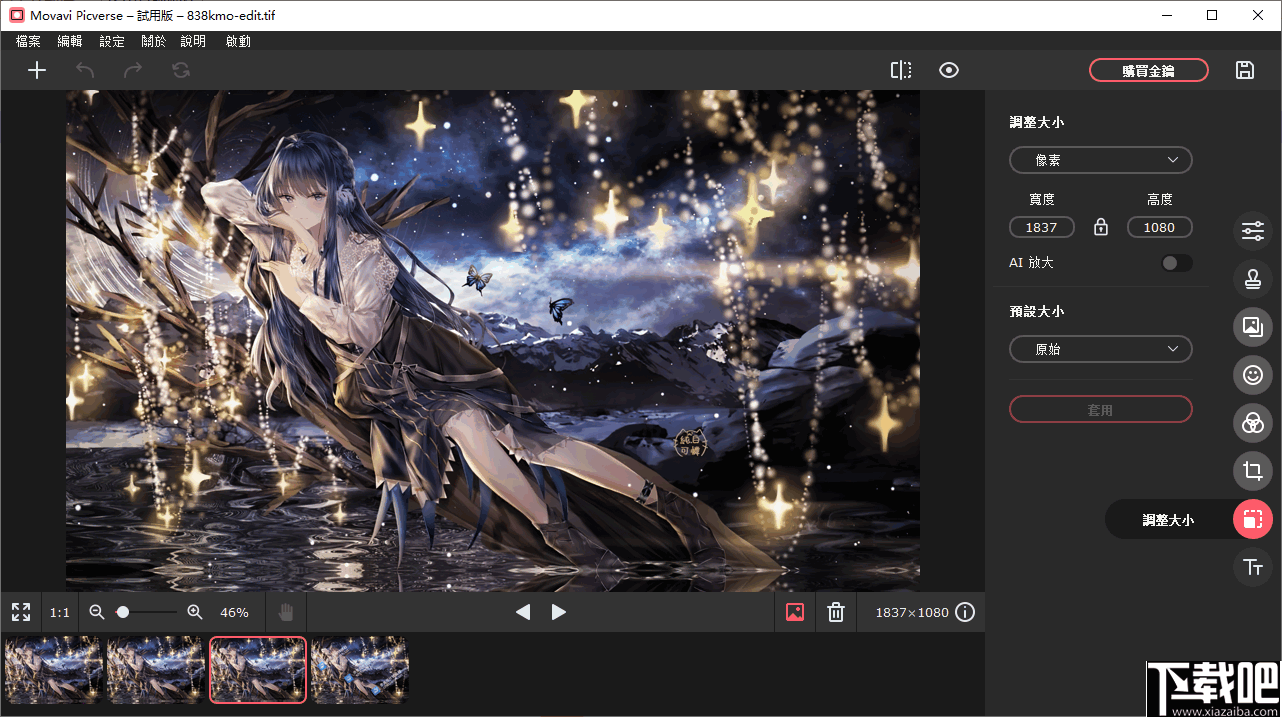Select the first filmstrip thumbnail
1282x717 pixels.
tap(54, 670)
